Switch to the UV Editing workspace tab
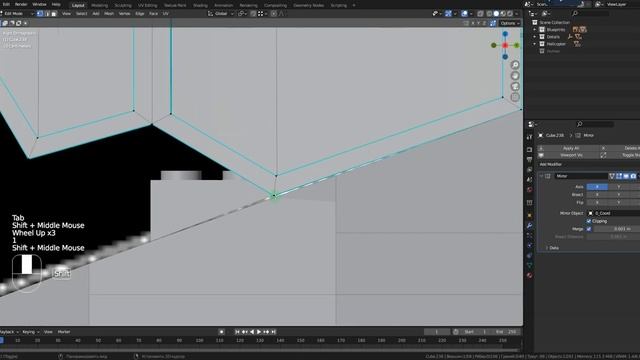This screenshot has width=640, height=360. point(147,6)
